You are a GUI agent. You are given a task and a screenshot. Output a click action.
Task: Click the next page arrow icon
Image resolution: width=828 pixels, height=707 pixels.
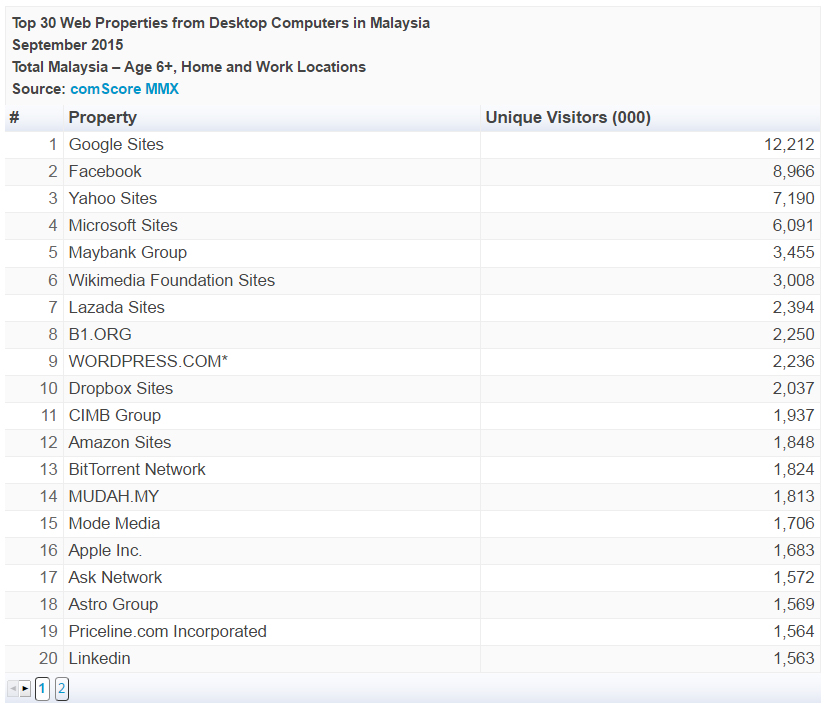(x=25, y=689)
